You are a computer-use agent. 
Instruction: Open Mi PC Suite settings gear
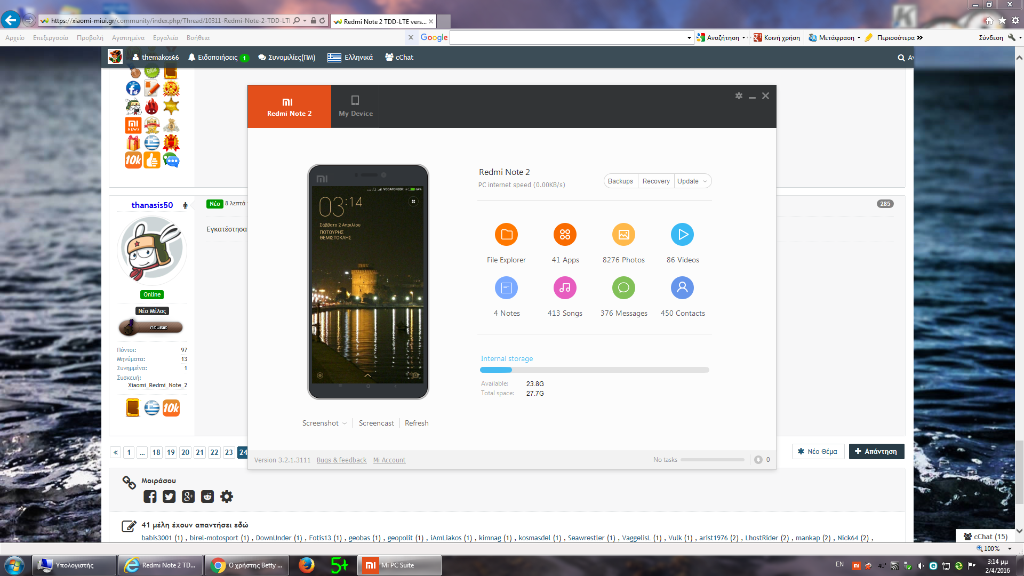point(739,96)
